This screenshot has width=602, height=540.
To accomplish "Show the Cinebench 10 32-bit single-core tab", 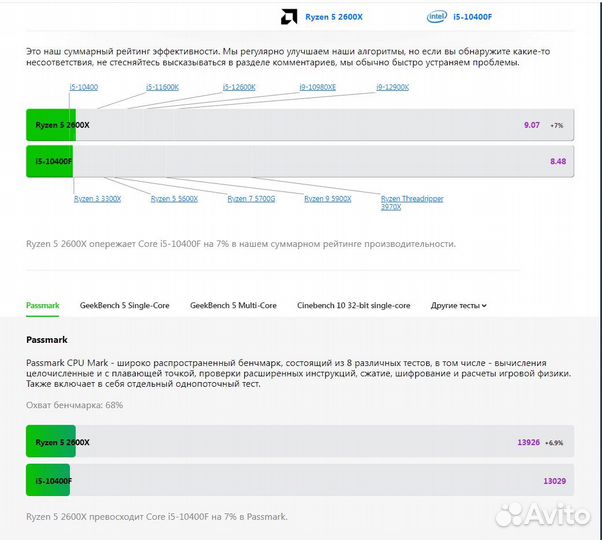I will click(353, 305).
